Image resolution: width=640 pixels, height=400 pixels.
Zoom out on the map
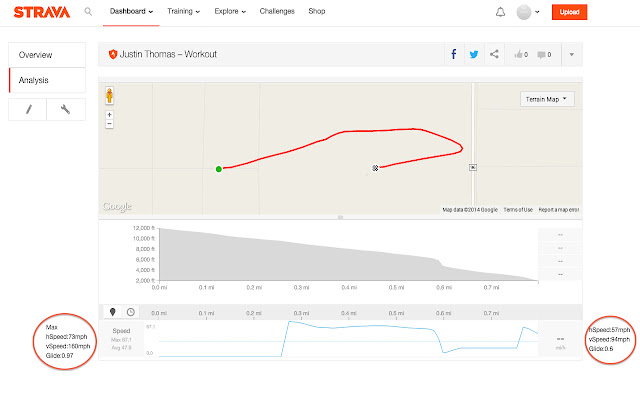tap(109, 124)
